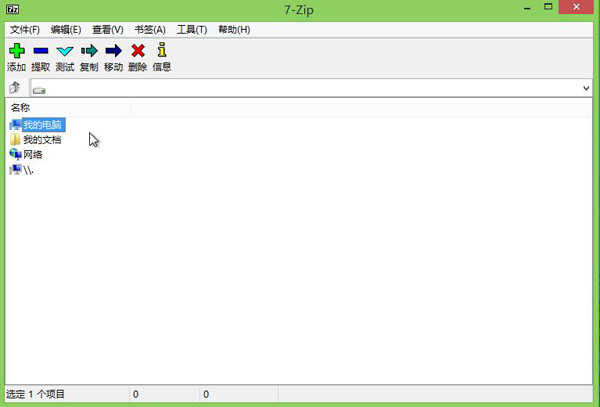This screenshot has height=407, width=600.
Task: Open the Bookmarks menu 书签(A)
Action: tap(150, 30)
